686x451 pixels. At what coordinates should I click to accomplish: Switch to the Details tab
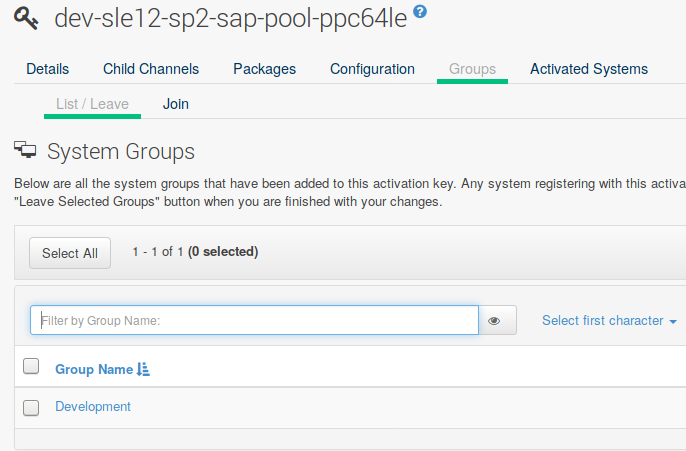pos(47,69)
